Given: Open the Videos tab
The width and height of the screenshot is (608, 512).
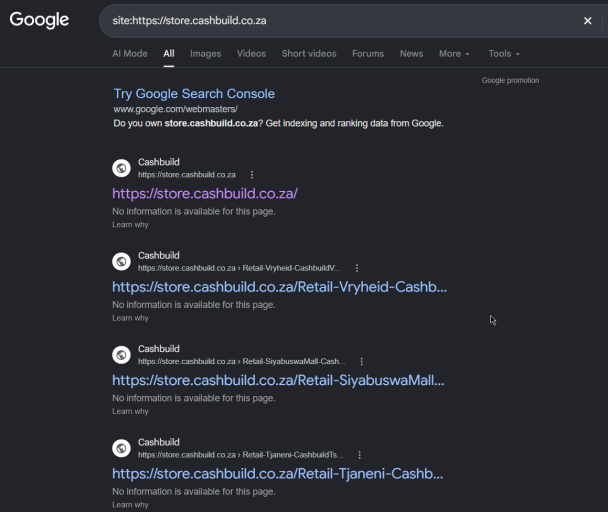Looking at the screenshot, I should tap(251, 54).
